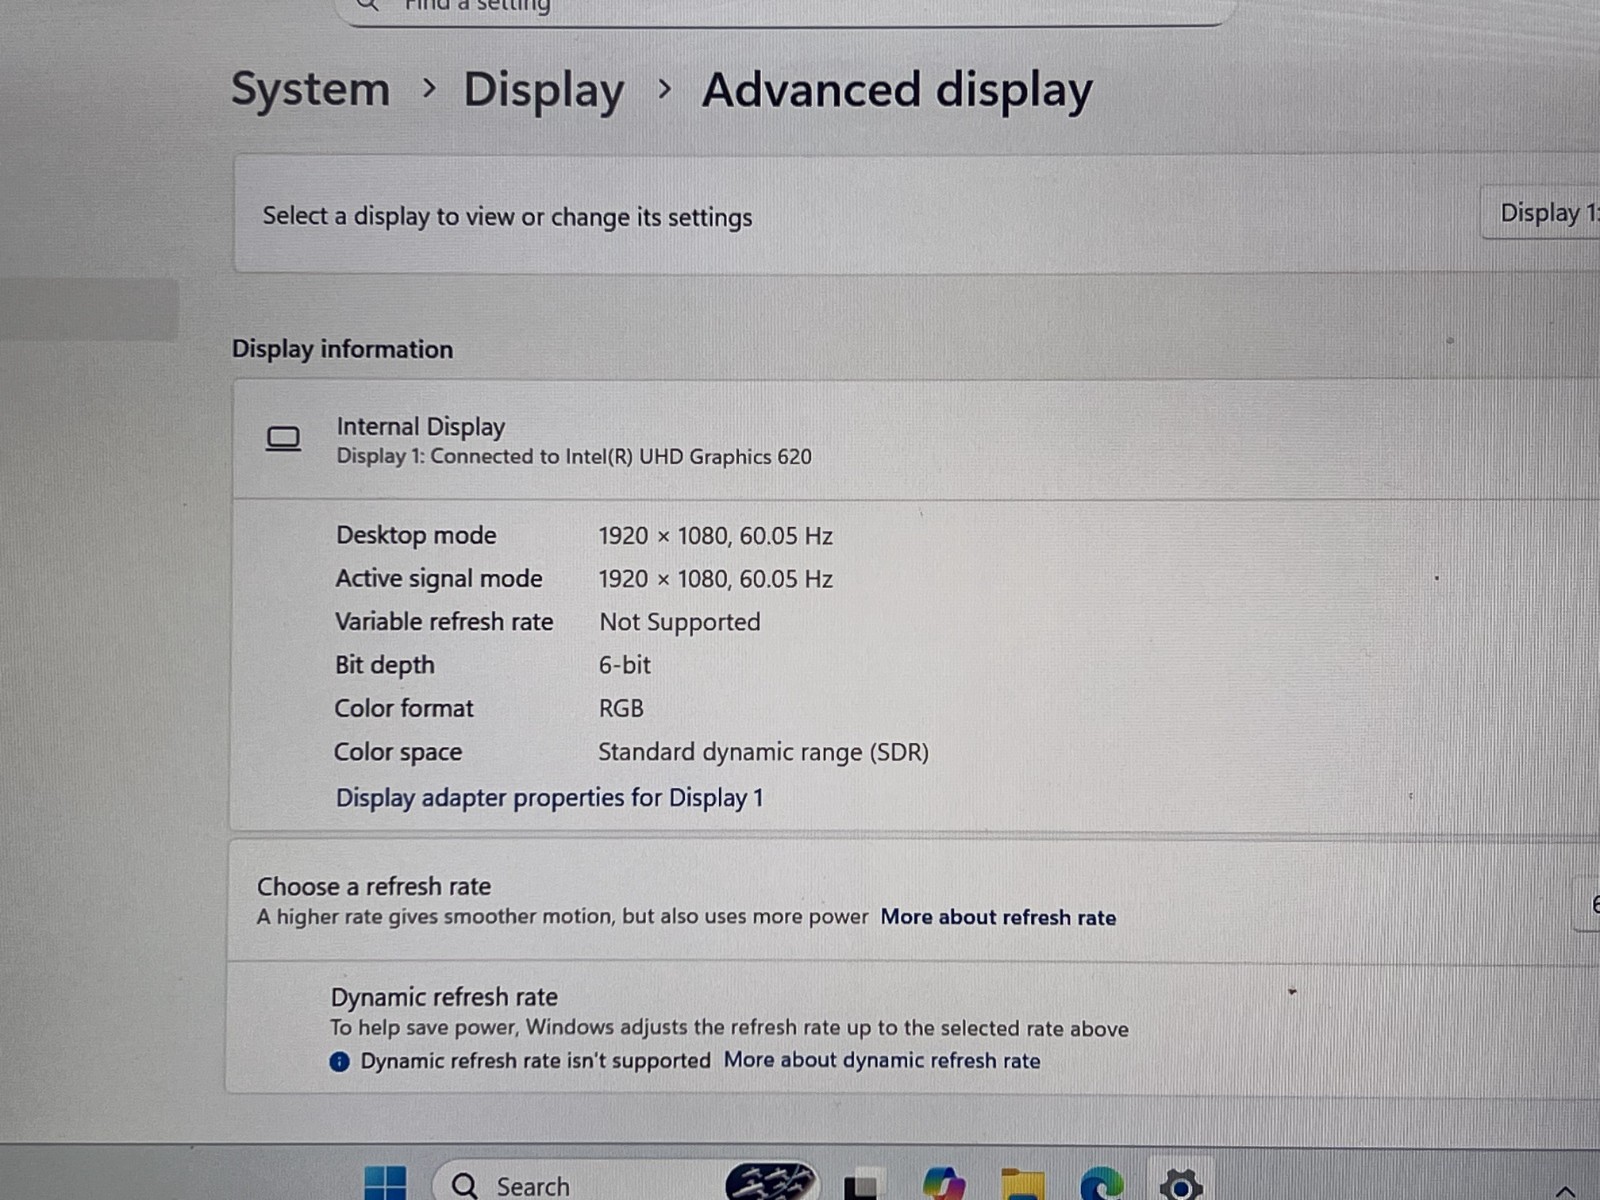Click the Find a setting search field
Screen dimensions: 1600x1200
[x=785, y=8]
